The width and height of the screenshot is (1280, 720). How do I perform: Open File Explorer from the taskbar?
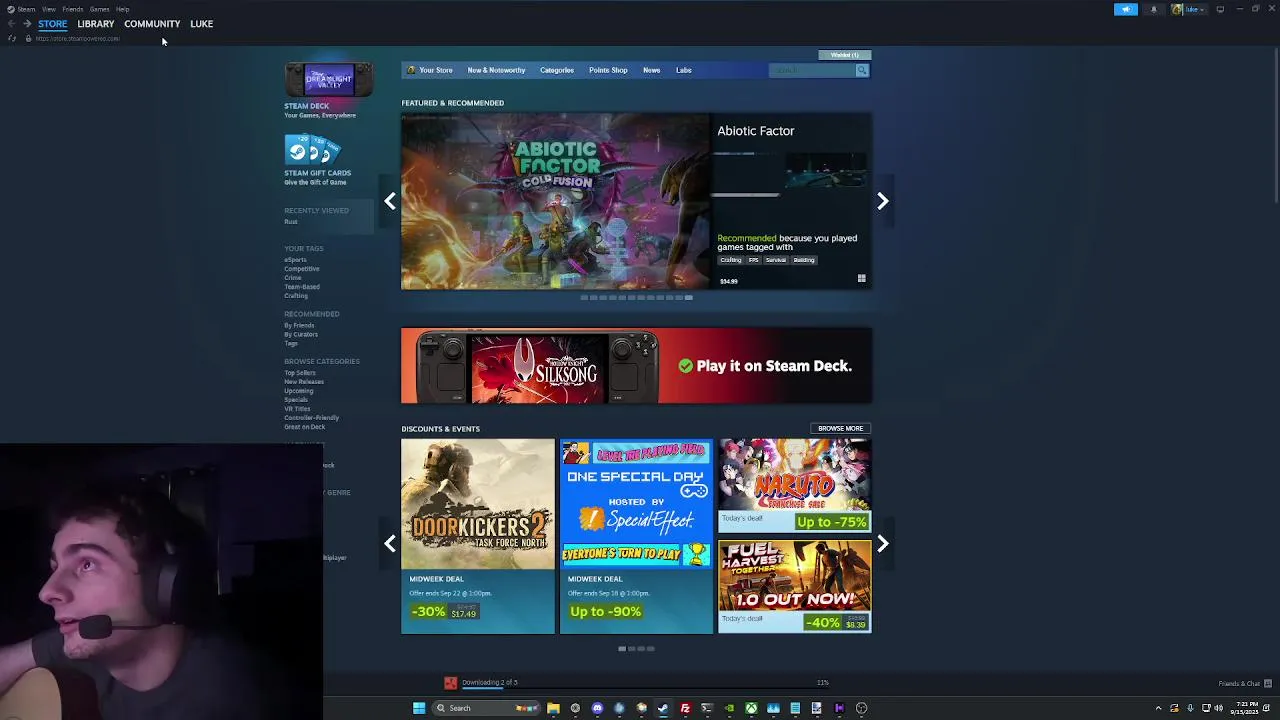point(553,708)
